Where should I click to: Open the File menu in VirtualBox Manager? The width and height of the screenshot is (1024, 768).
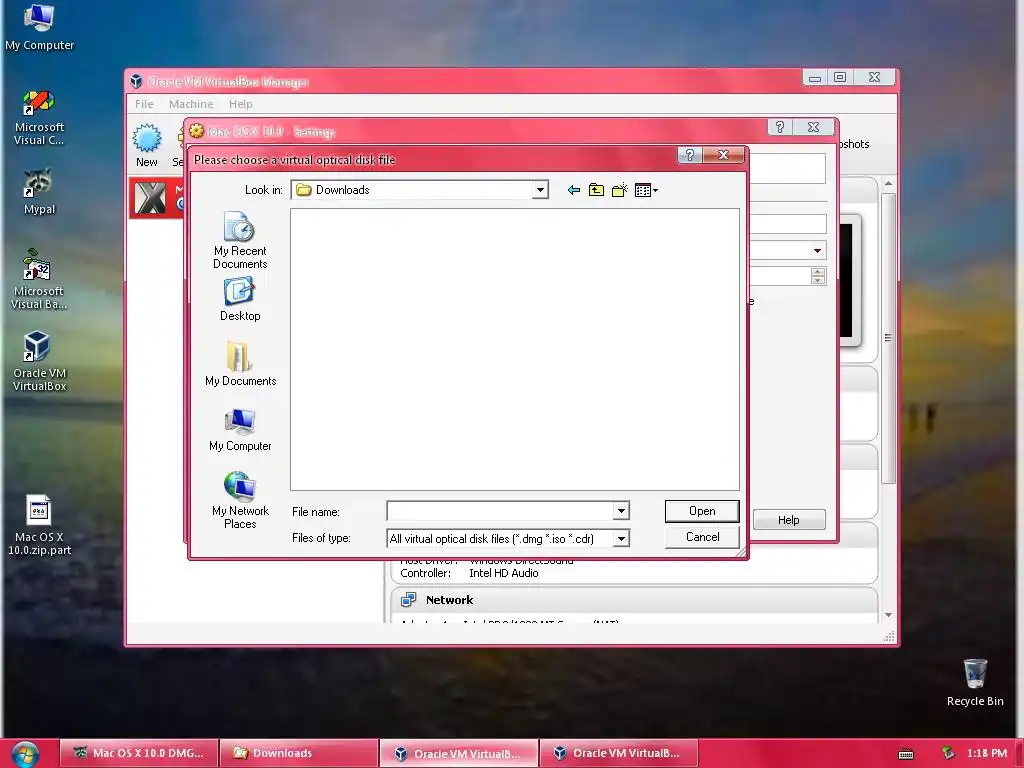(144, 104)
